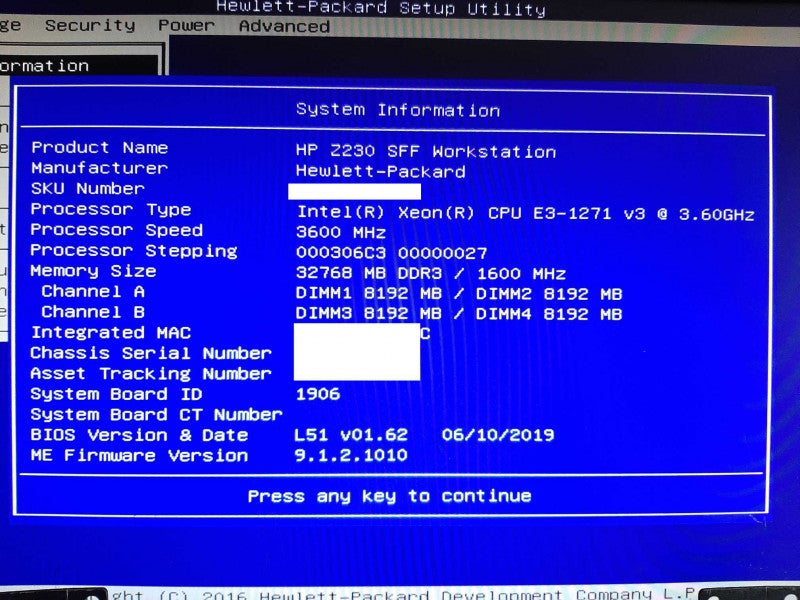Click the 'Press any key to continue' prompt

pos(389,496)
